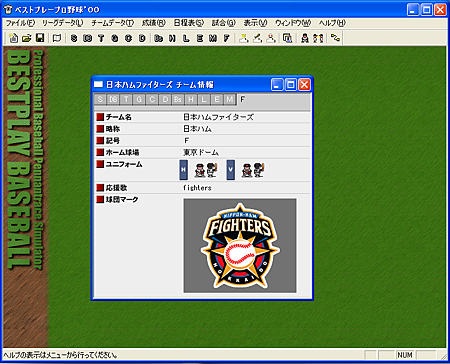Switch to D tab in team info window
Viewport: 450px width, 364px height.
point(165,99)
